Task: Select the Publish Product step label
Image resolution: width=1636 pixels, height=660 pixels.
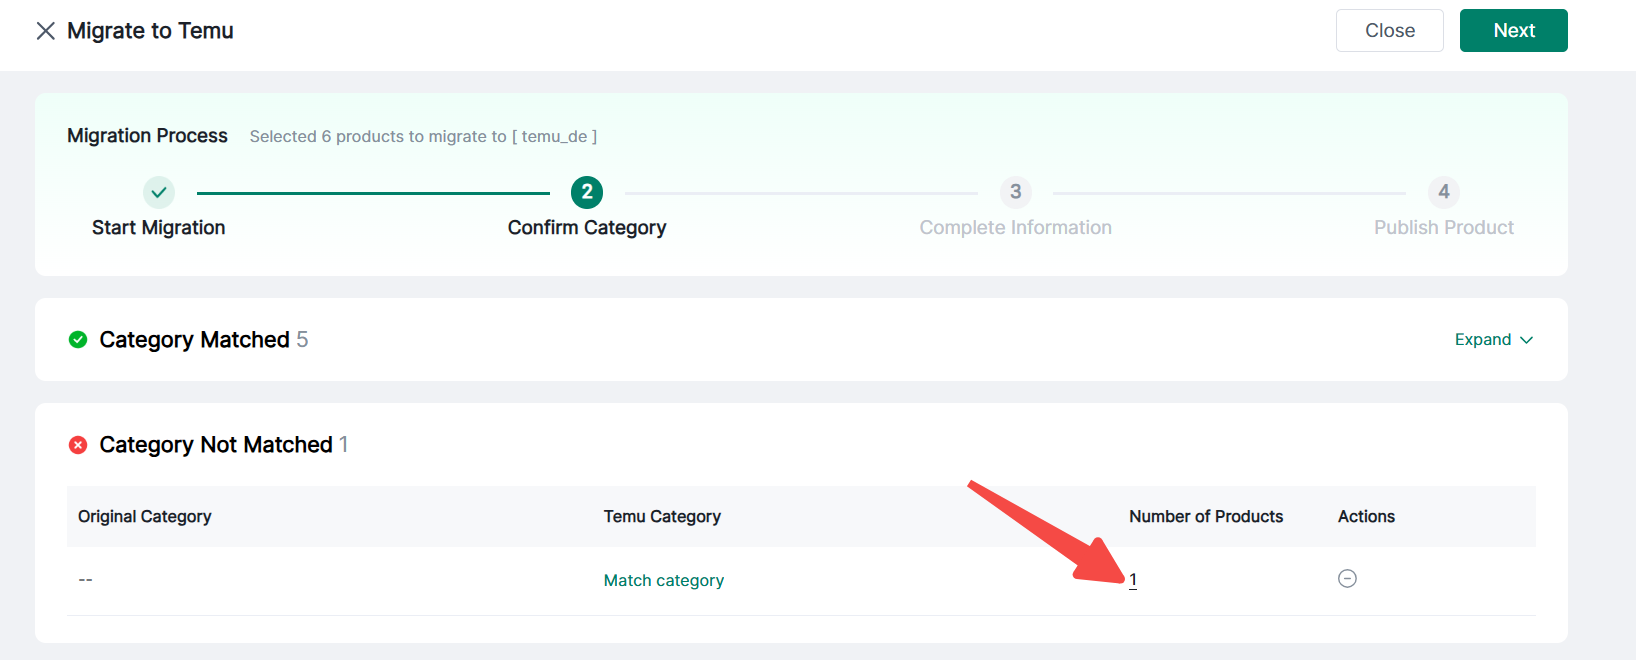Action: tap(1443, 228)
